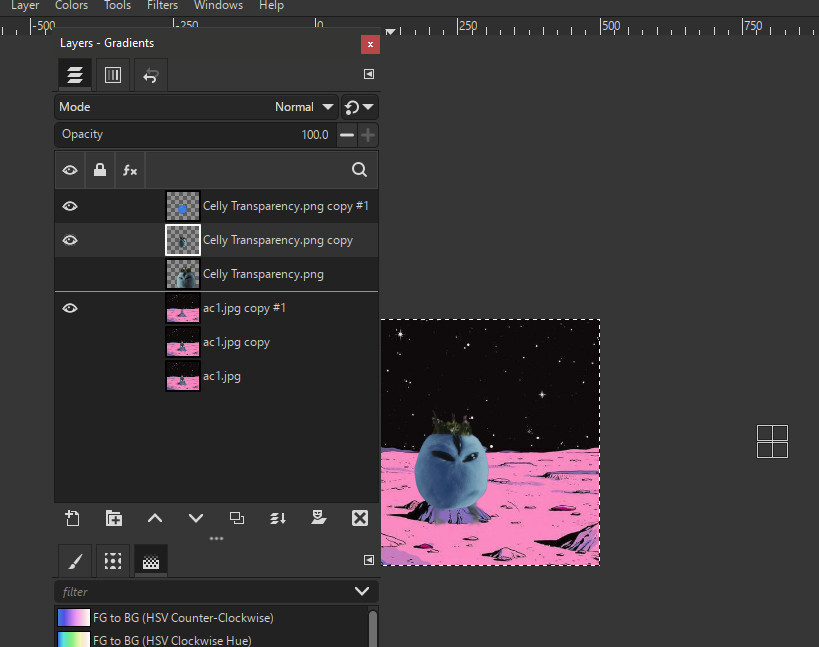Open the Colors menu
The height and width of the screenshot is (647, 819).
72,6
